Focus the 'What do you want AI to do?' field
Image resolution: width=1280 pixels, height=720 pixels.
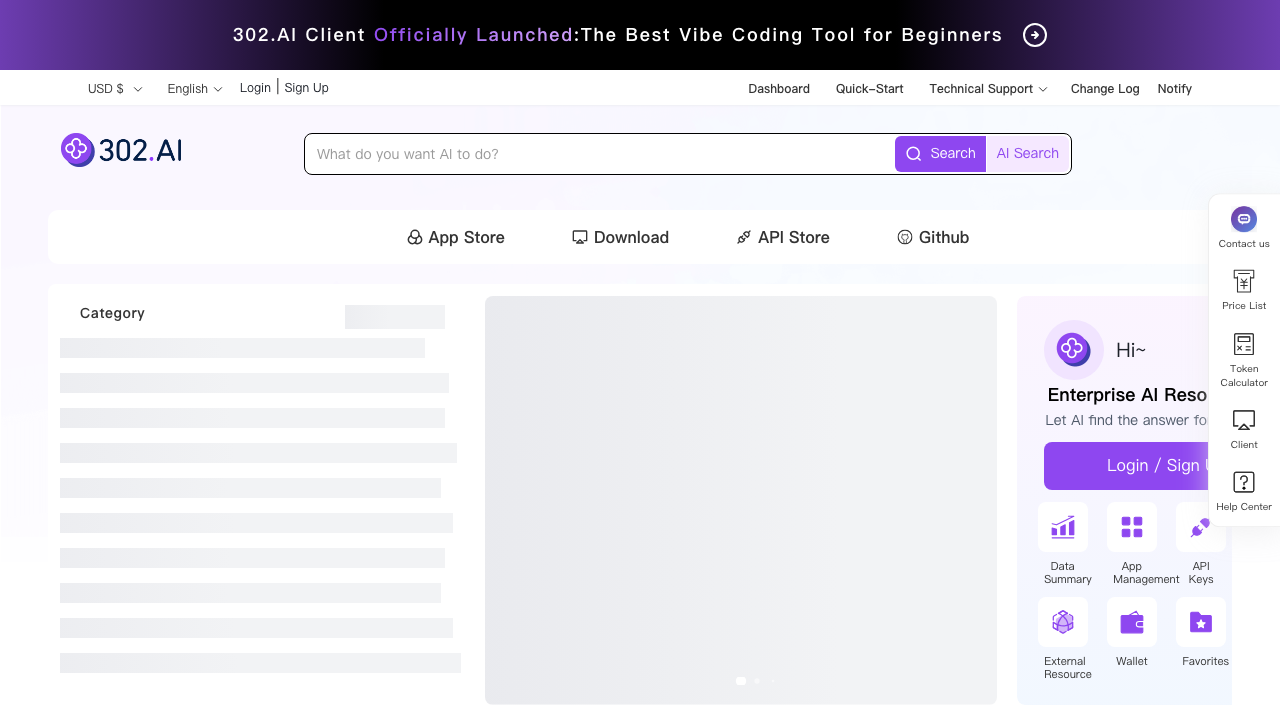coord(600,154)
